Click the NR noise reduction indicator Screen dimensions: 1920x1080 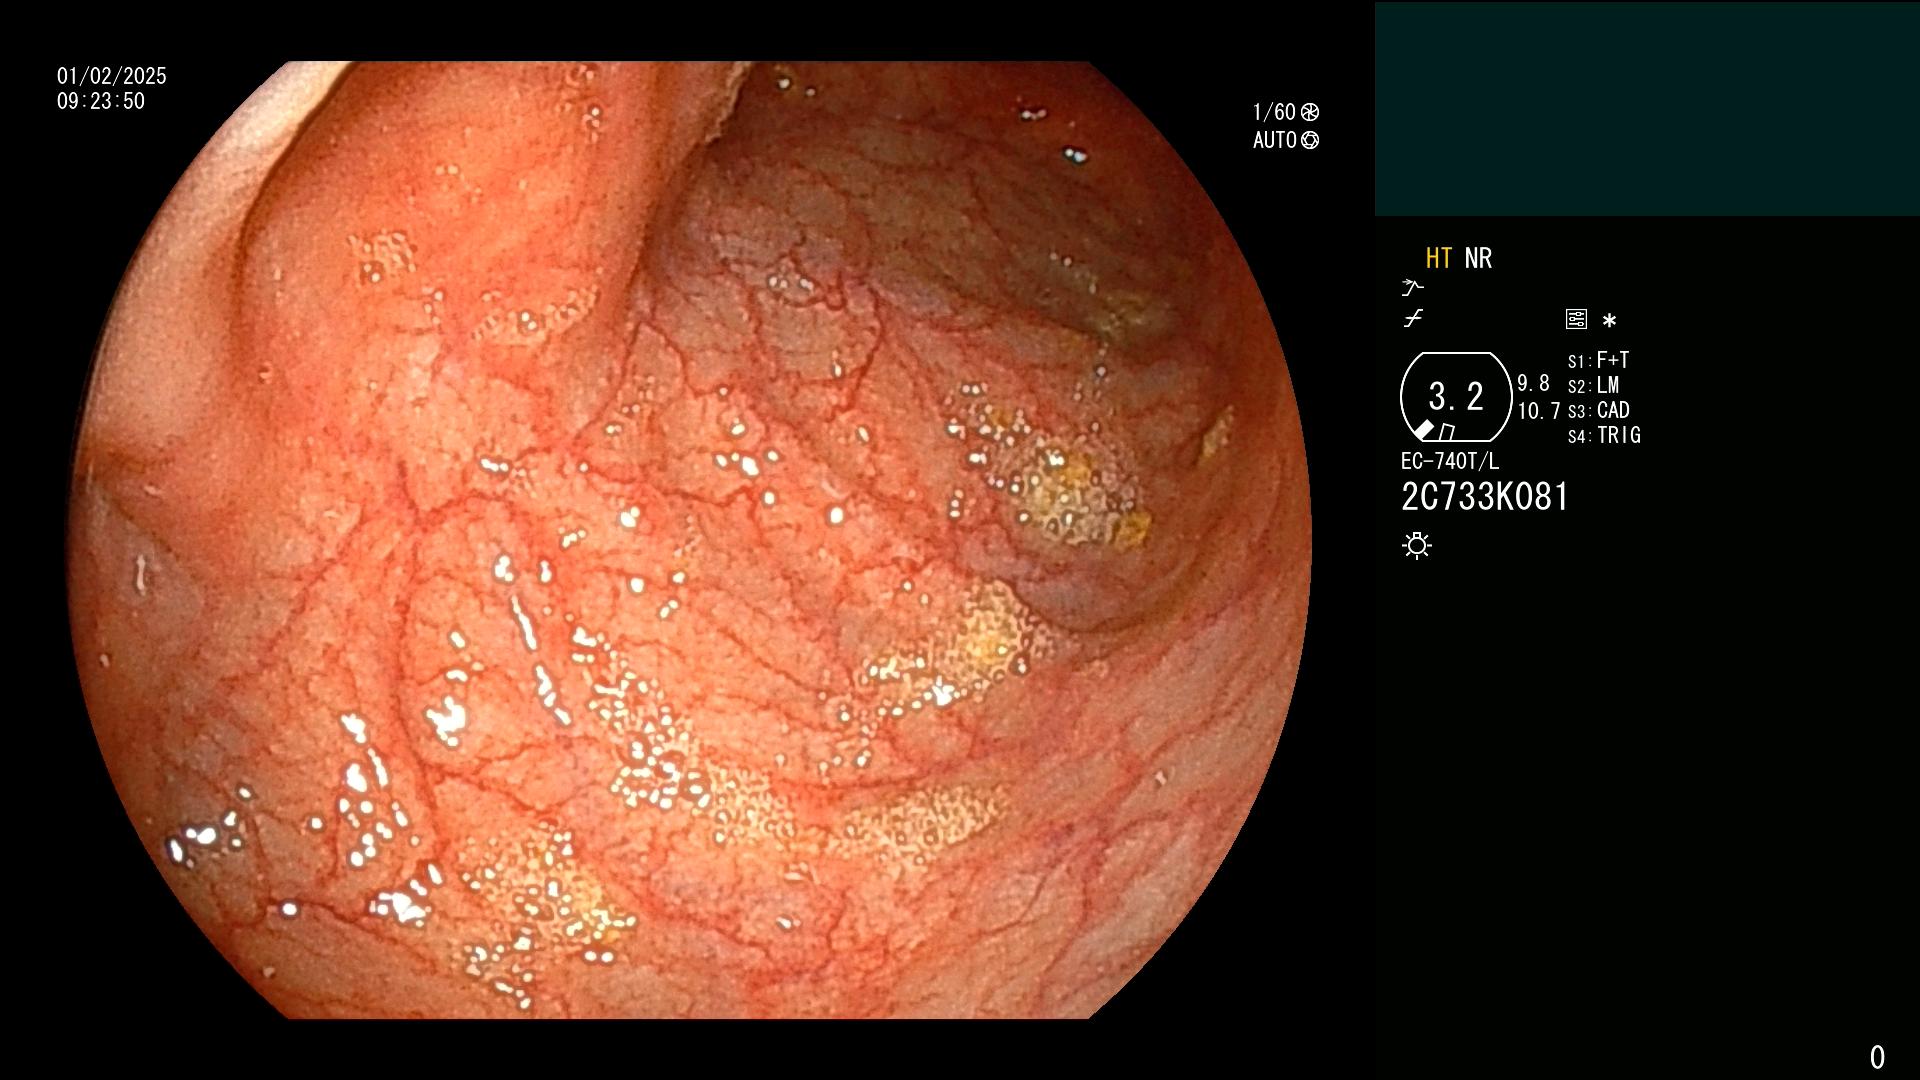pyautogui.click(x=1478, y=258)
